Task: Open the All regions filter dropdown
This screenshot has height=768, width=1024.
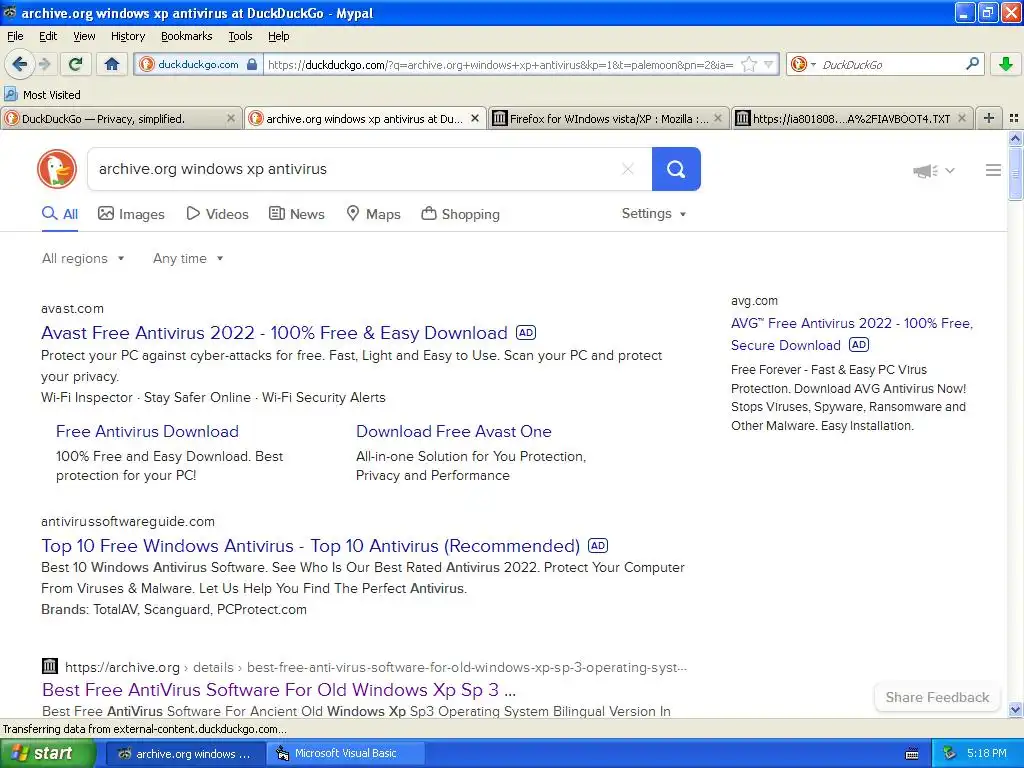Action: 83,258
